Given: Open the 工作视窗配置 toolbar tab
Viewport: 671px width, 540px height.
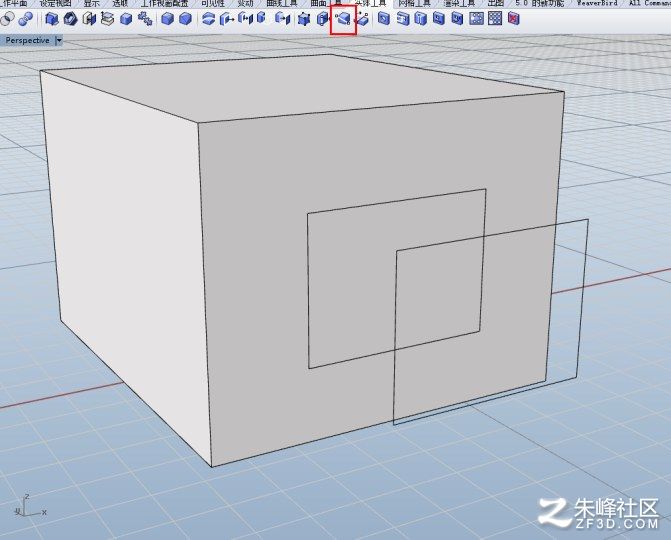Looking at the screenshot, I should [x=165, y=3].
